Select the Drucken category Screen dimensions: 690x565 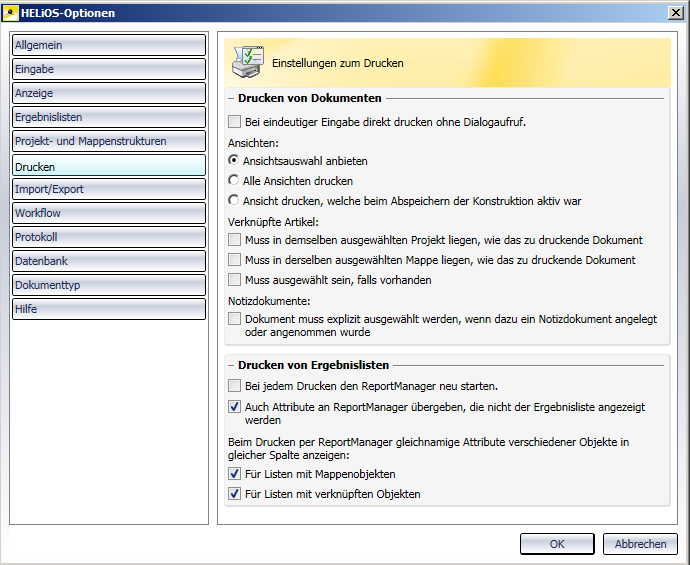[109, 165]
